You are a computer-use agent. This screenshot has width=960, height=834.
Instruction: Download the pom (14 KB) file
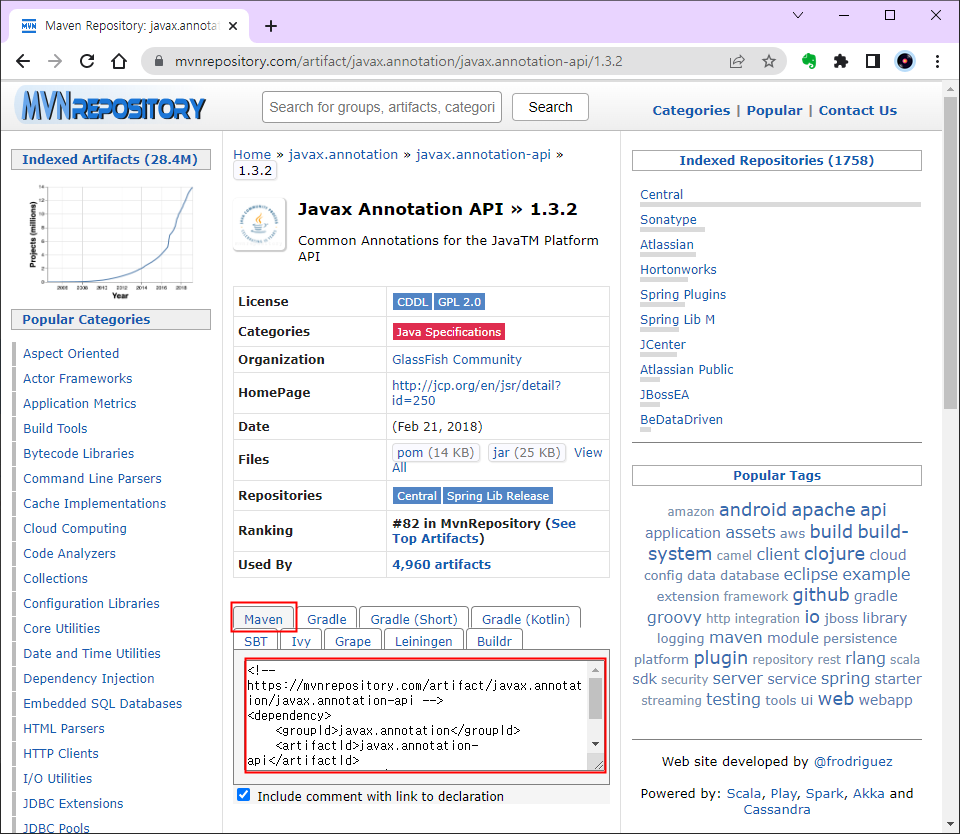tap(435, 453)
